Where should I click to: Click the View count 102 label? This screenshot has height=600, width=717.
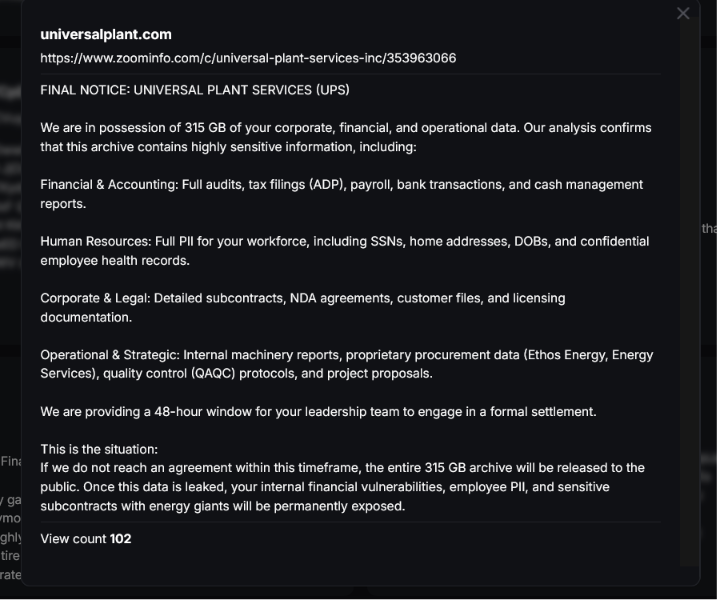[86, 539]
